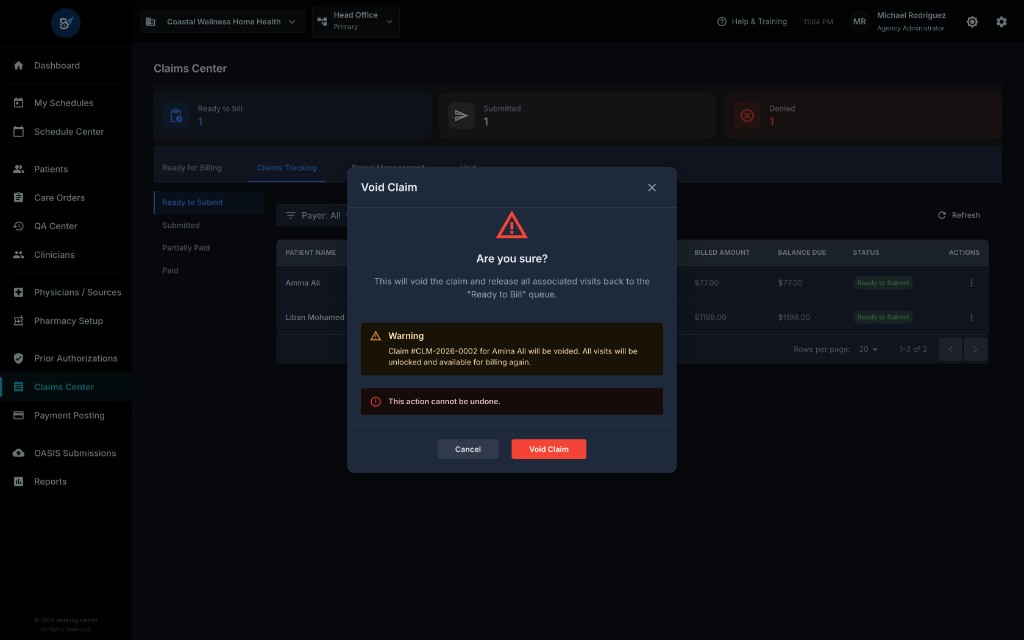The height and width of the screenshot is (640, 1024).
Task: Open settings gear icon in header
Action: [x=1001, y=22]
